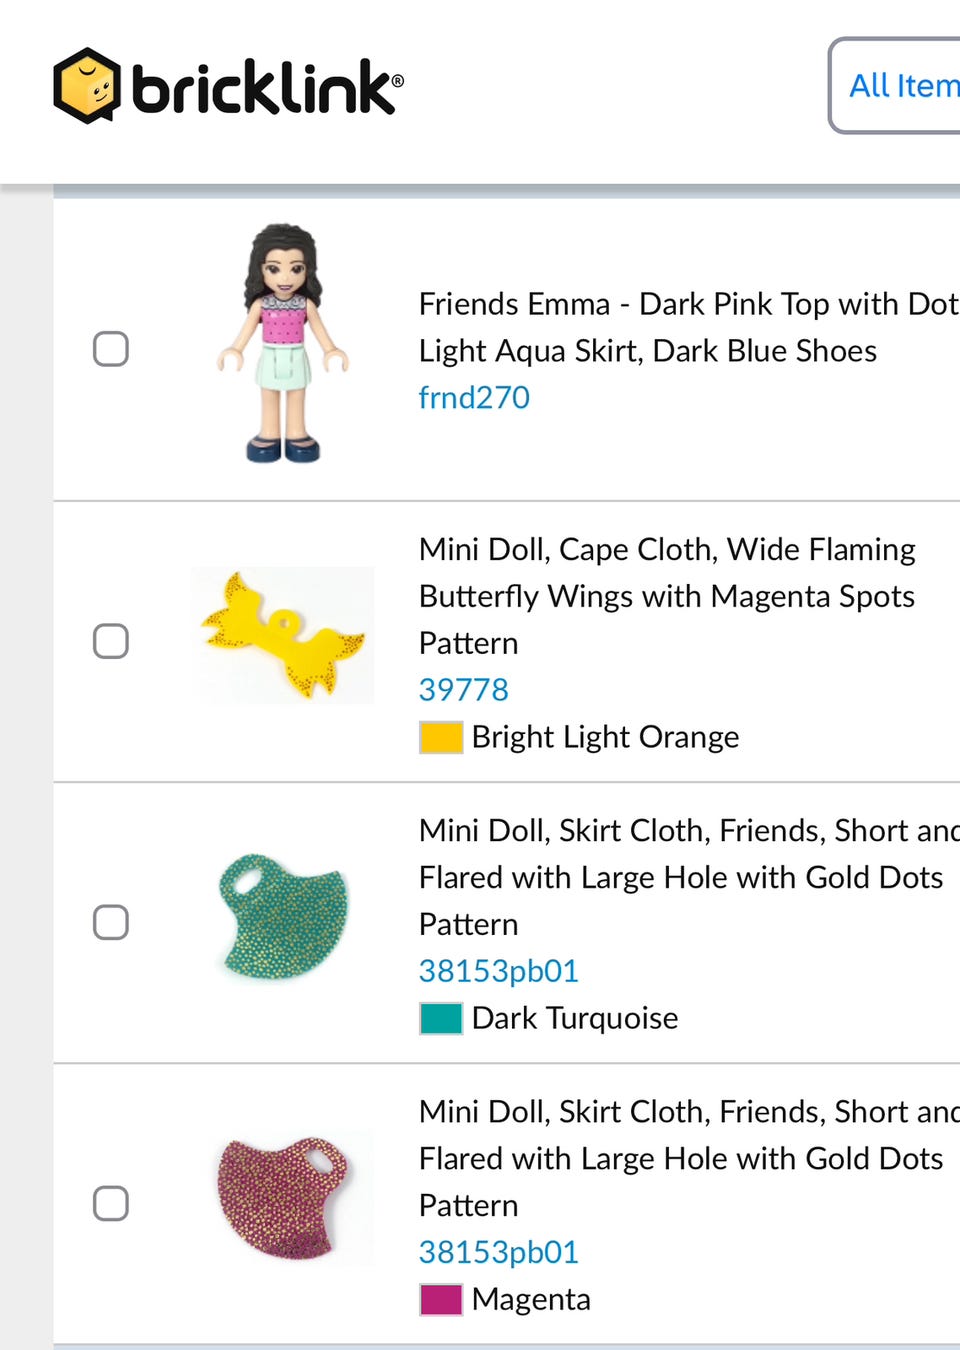Open the frnd270 item link
Viewport: 960px width, 1350px height.
pos(474,398)
